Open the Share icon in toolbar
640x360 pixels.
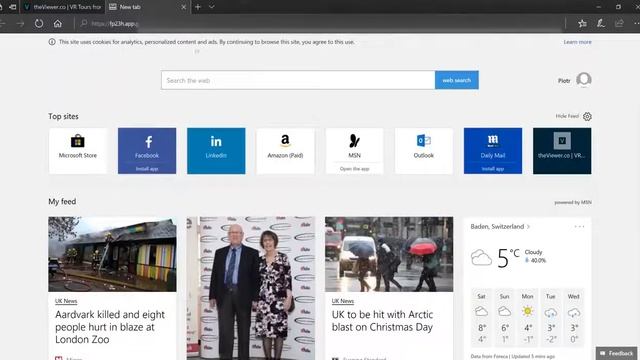pyautogui.click(x=619, y=23)
